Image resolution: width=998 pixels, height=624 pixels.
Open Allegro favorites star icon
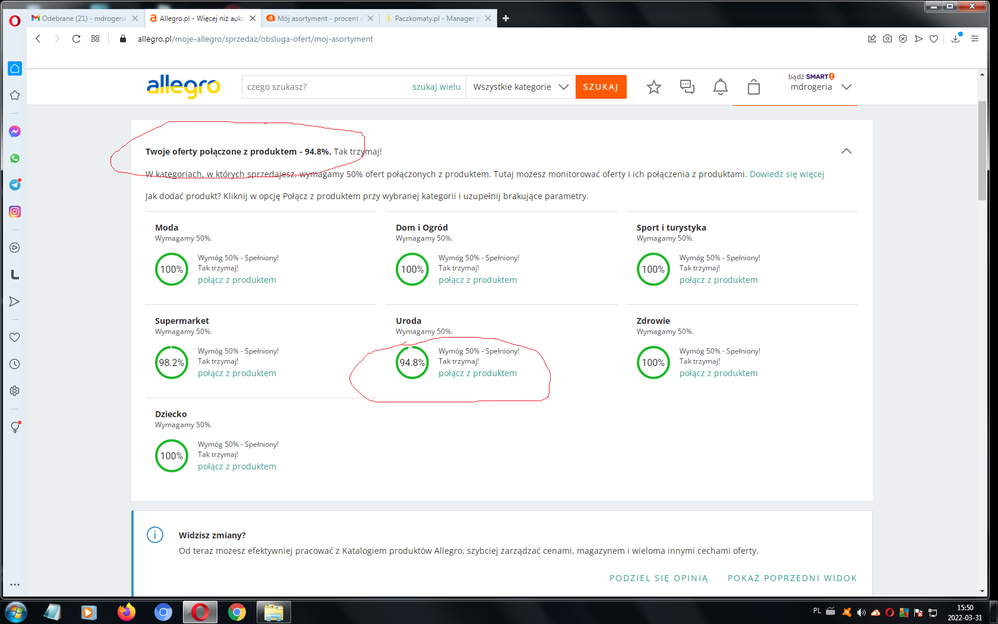pyautogui.click(x=654, y=87)
